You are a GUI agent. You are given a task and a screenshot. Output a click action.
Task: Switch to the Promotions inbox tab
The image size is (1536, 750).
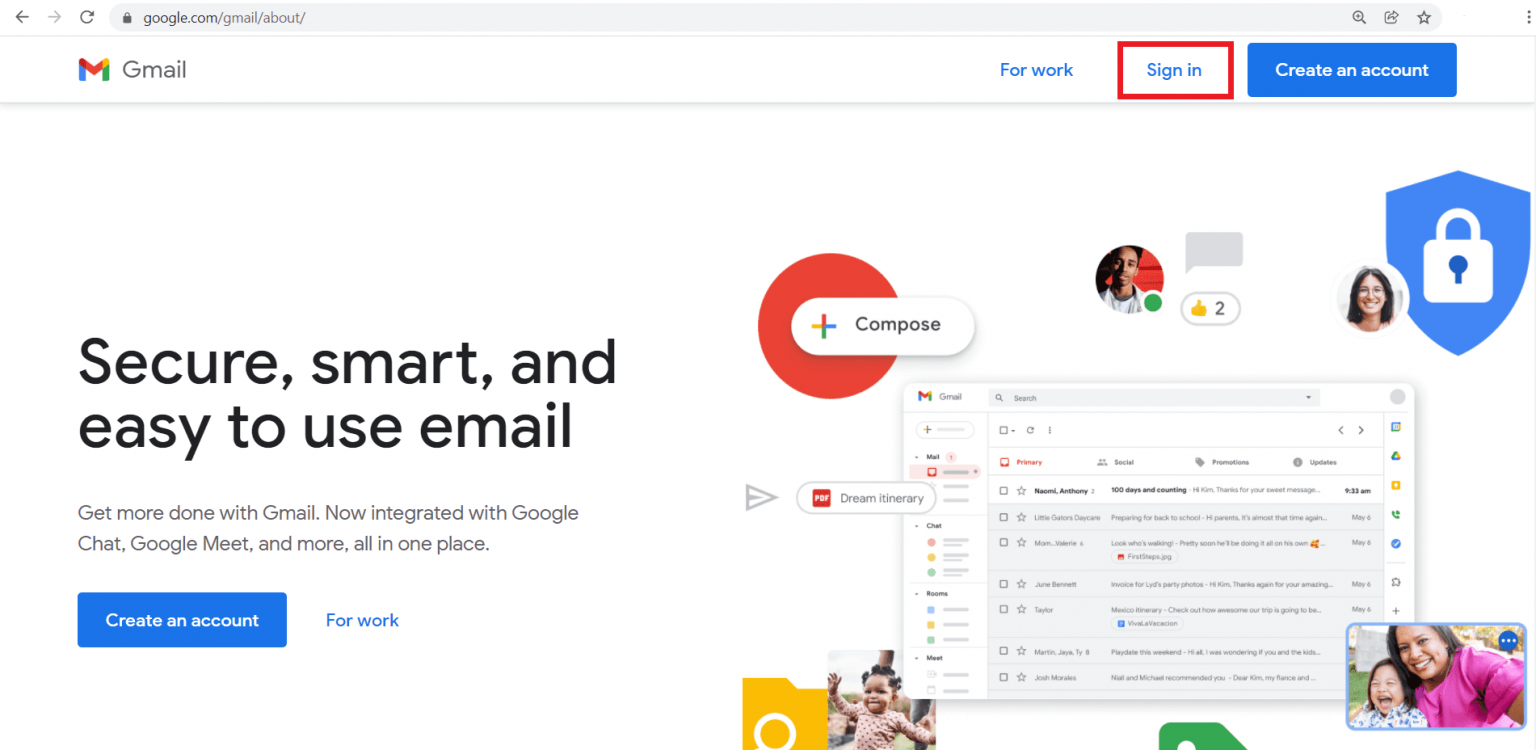click(x=1231, y=462)
